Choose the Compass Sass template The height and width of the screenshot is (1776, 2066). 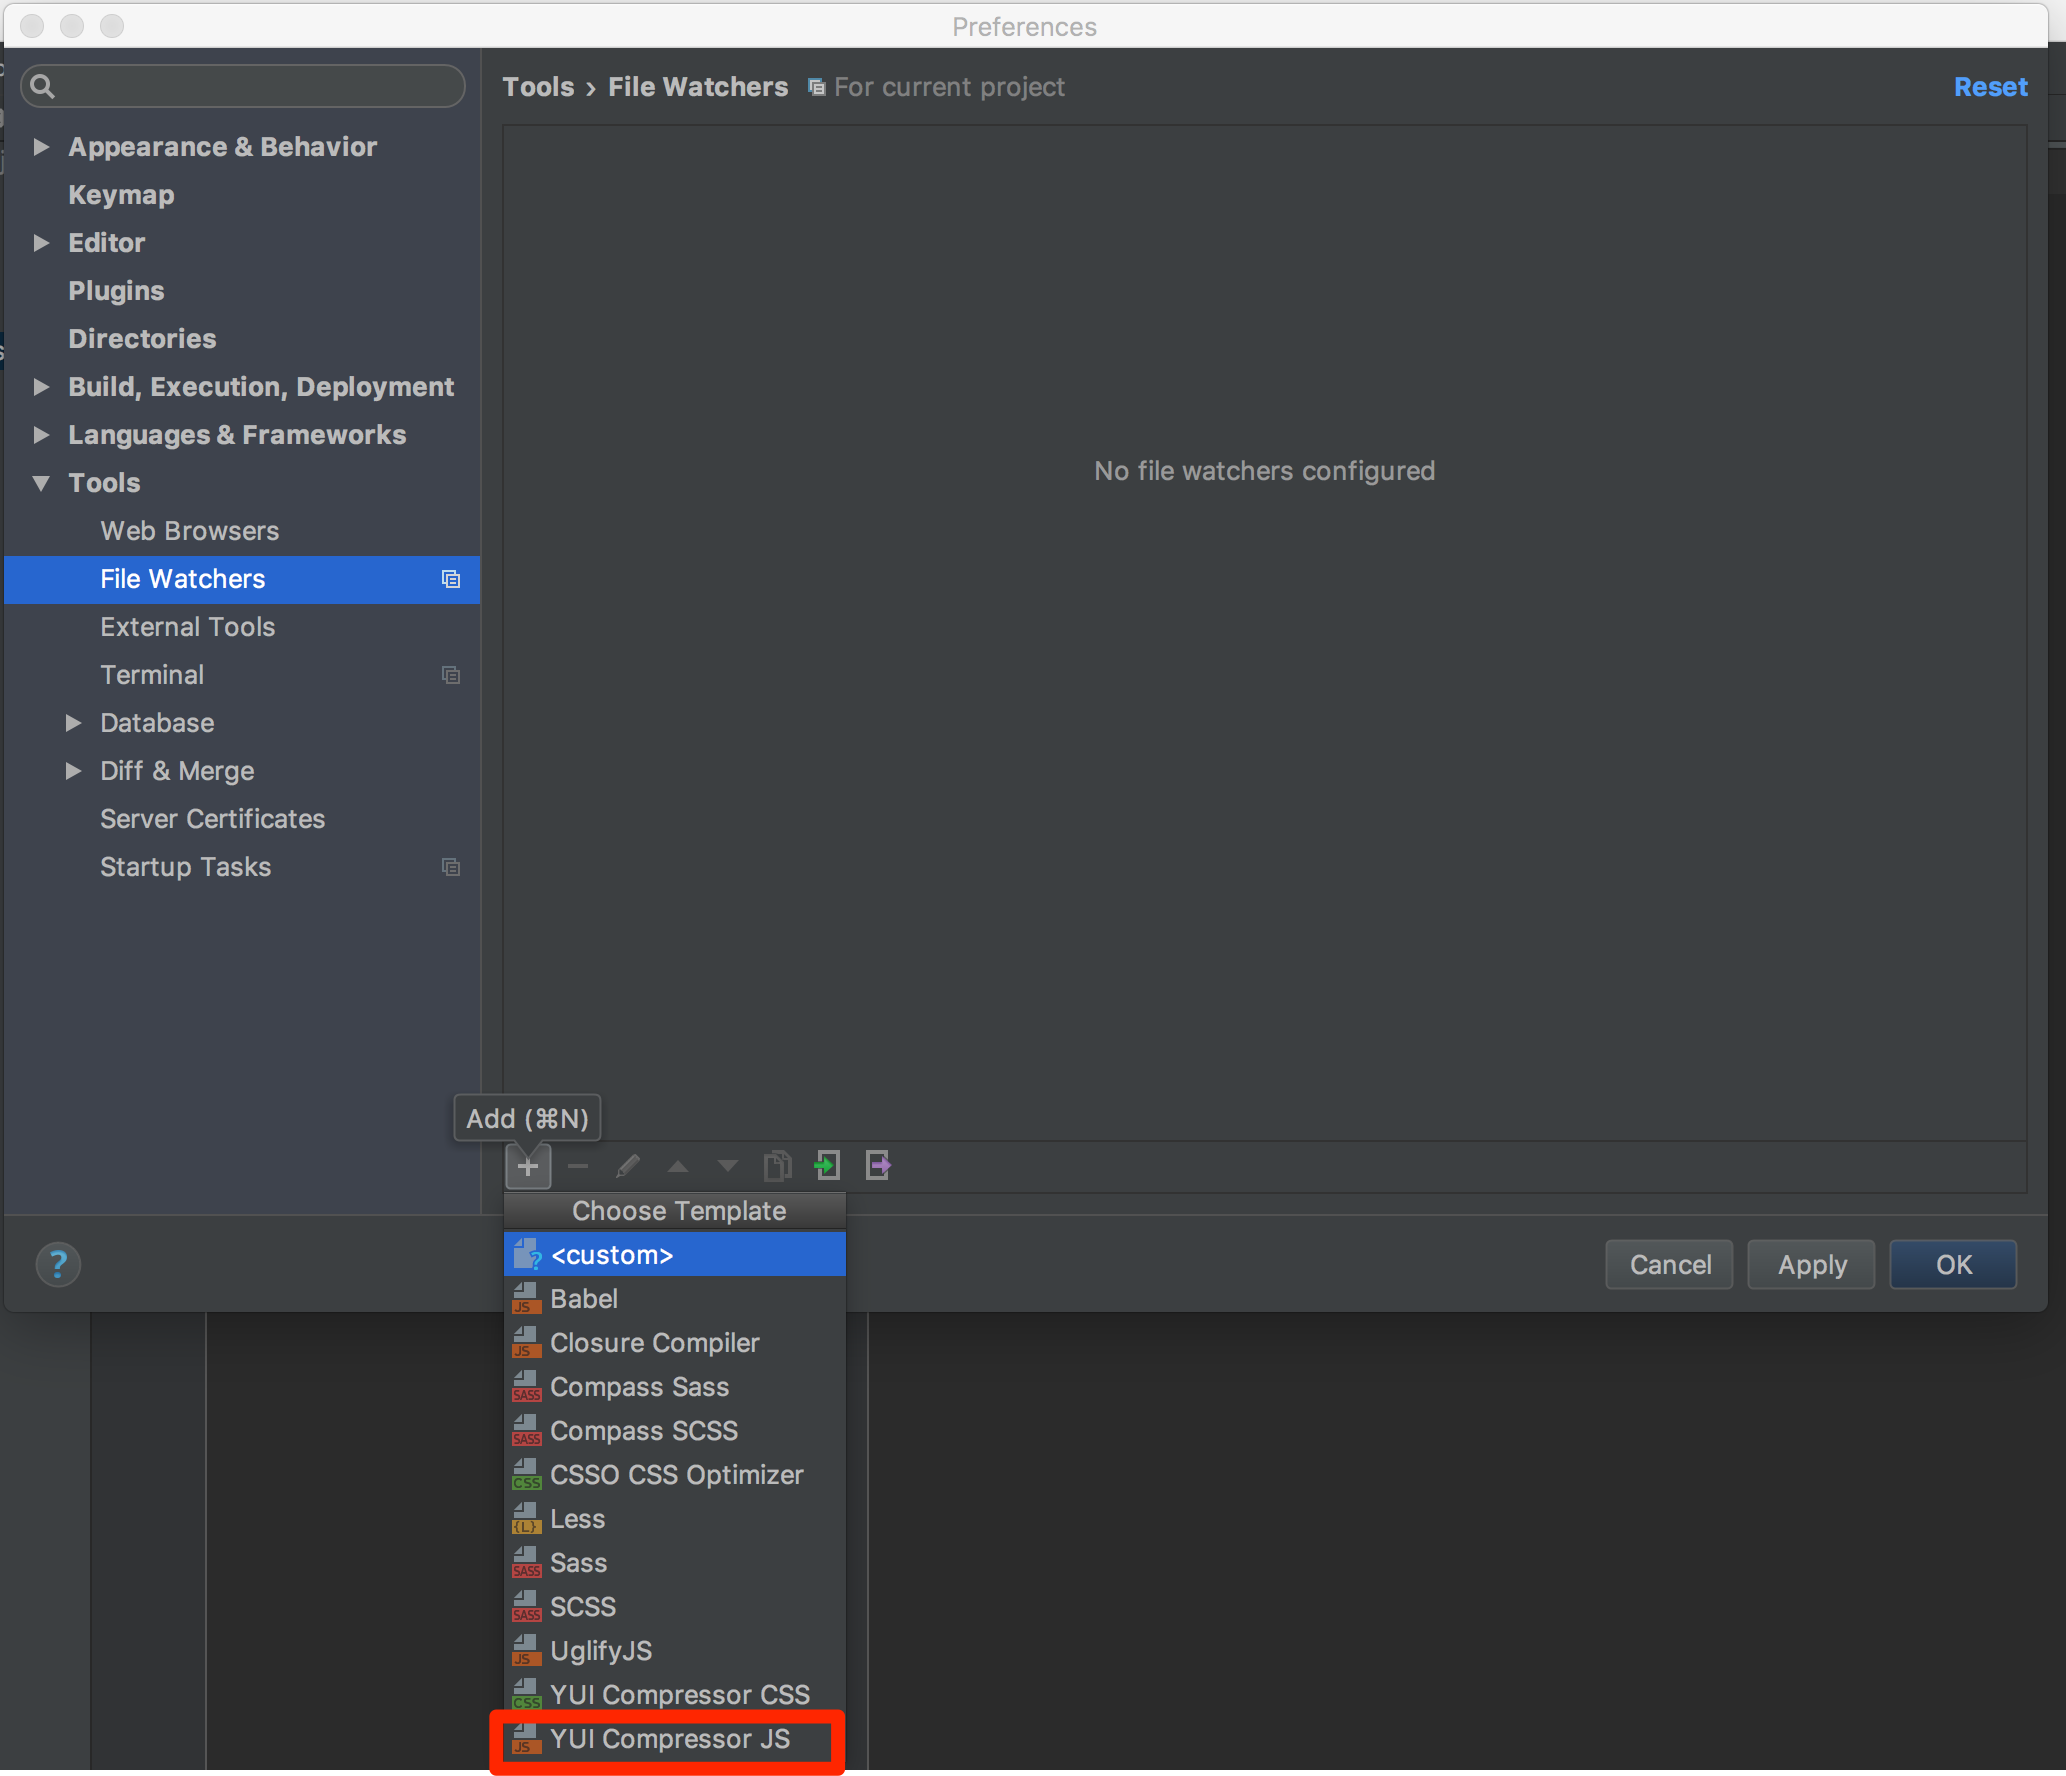pos(675,1386)
